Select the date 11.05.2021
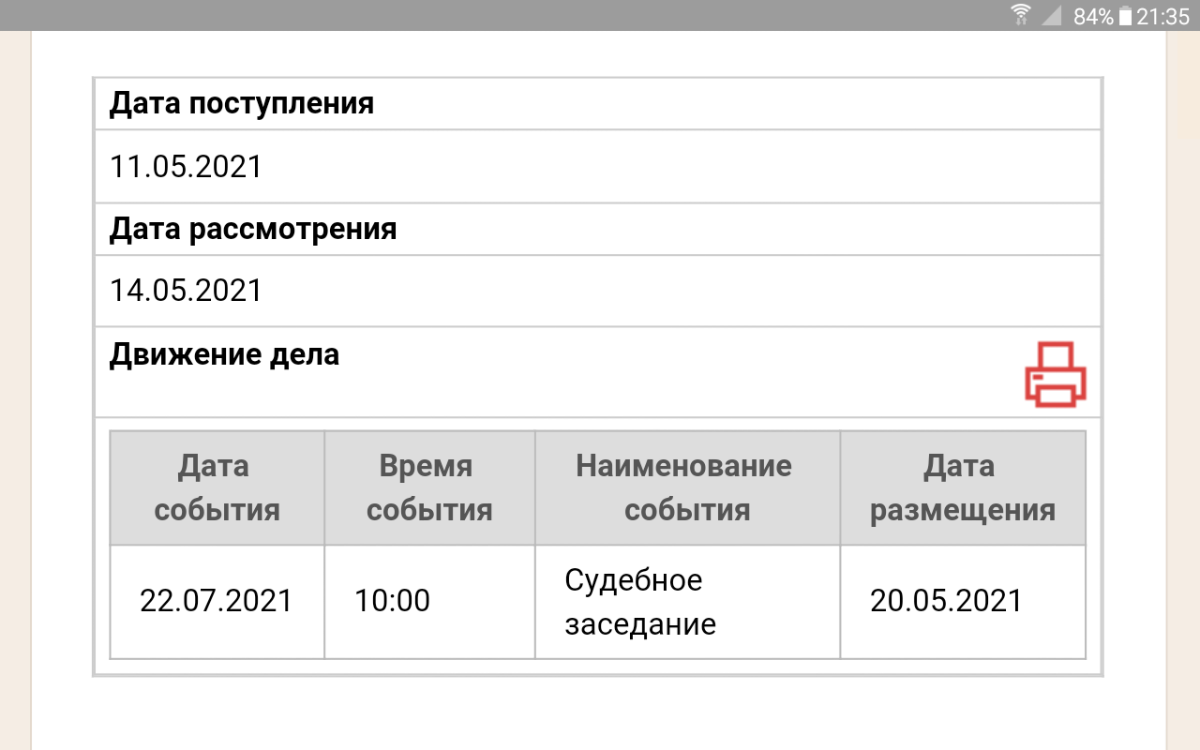 (x=185, y=166)
